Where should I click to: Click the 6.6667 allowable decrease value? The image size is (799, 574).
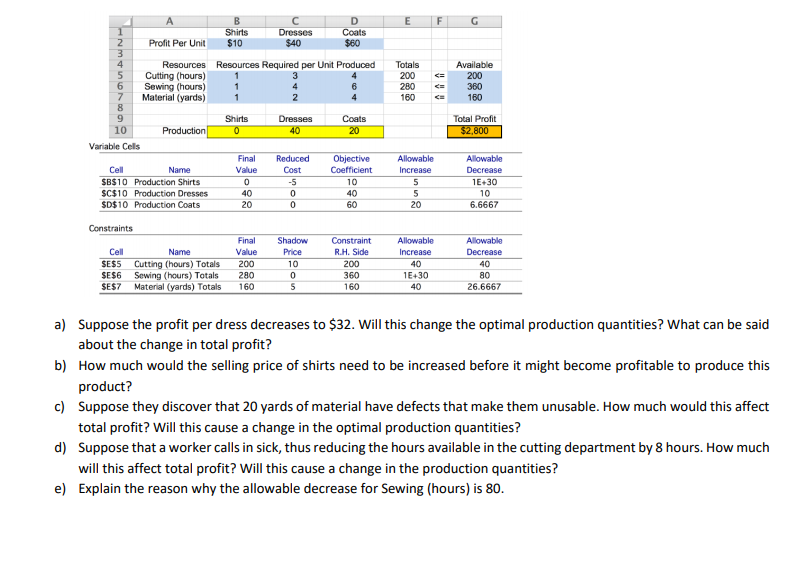pyautogui.click(x=484, y=205)
